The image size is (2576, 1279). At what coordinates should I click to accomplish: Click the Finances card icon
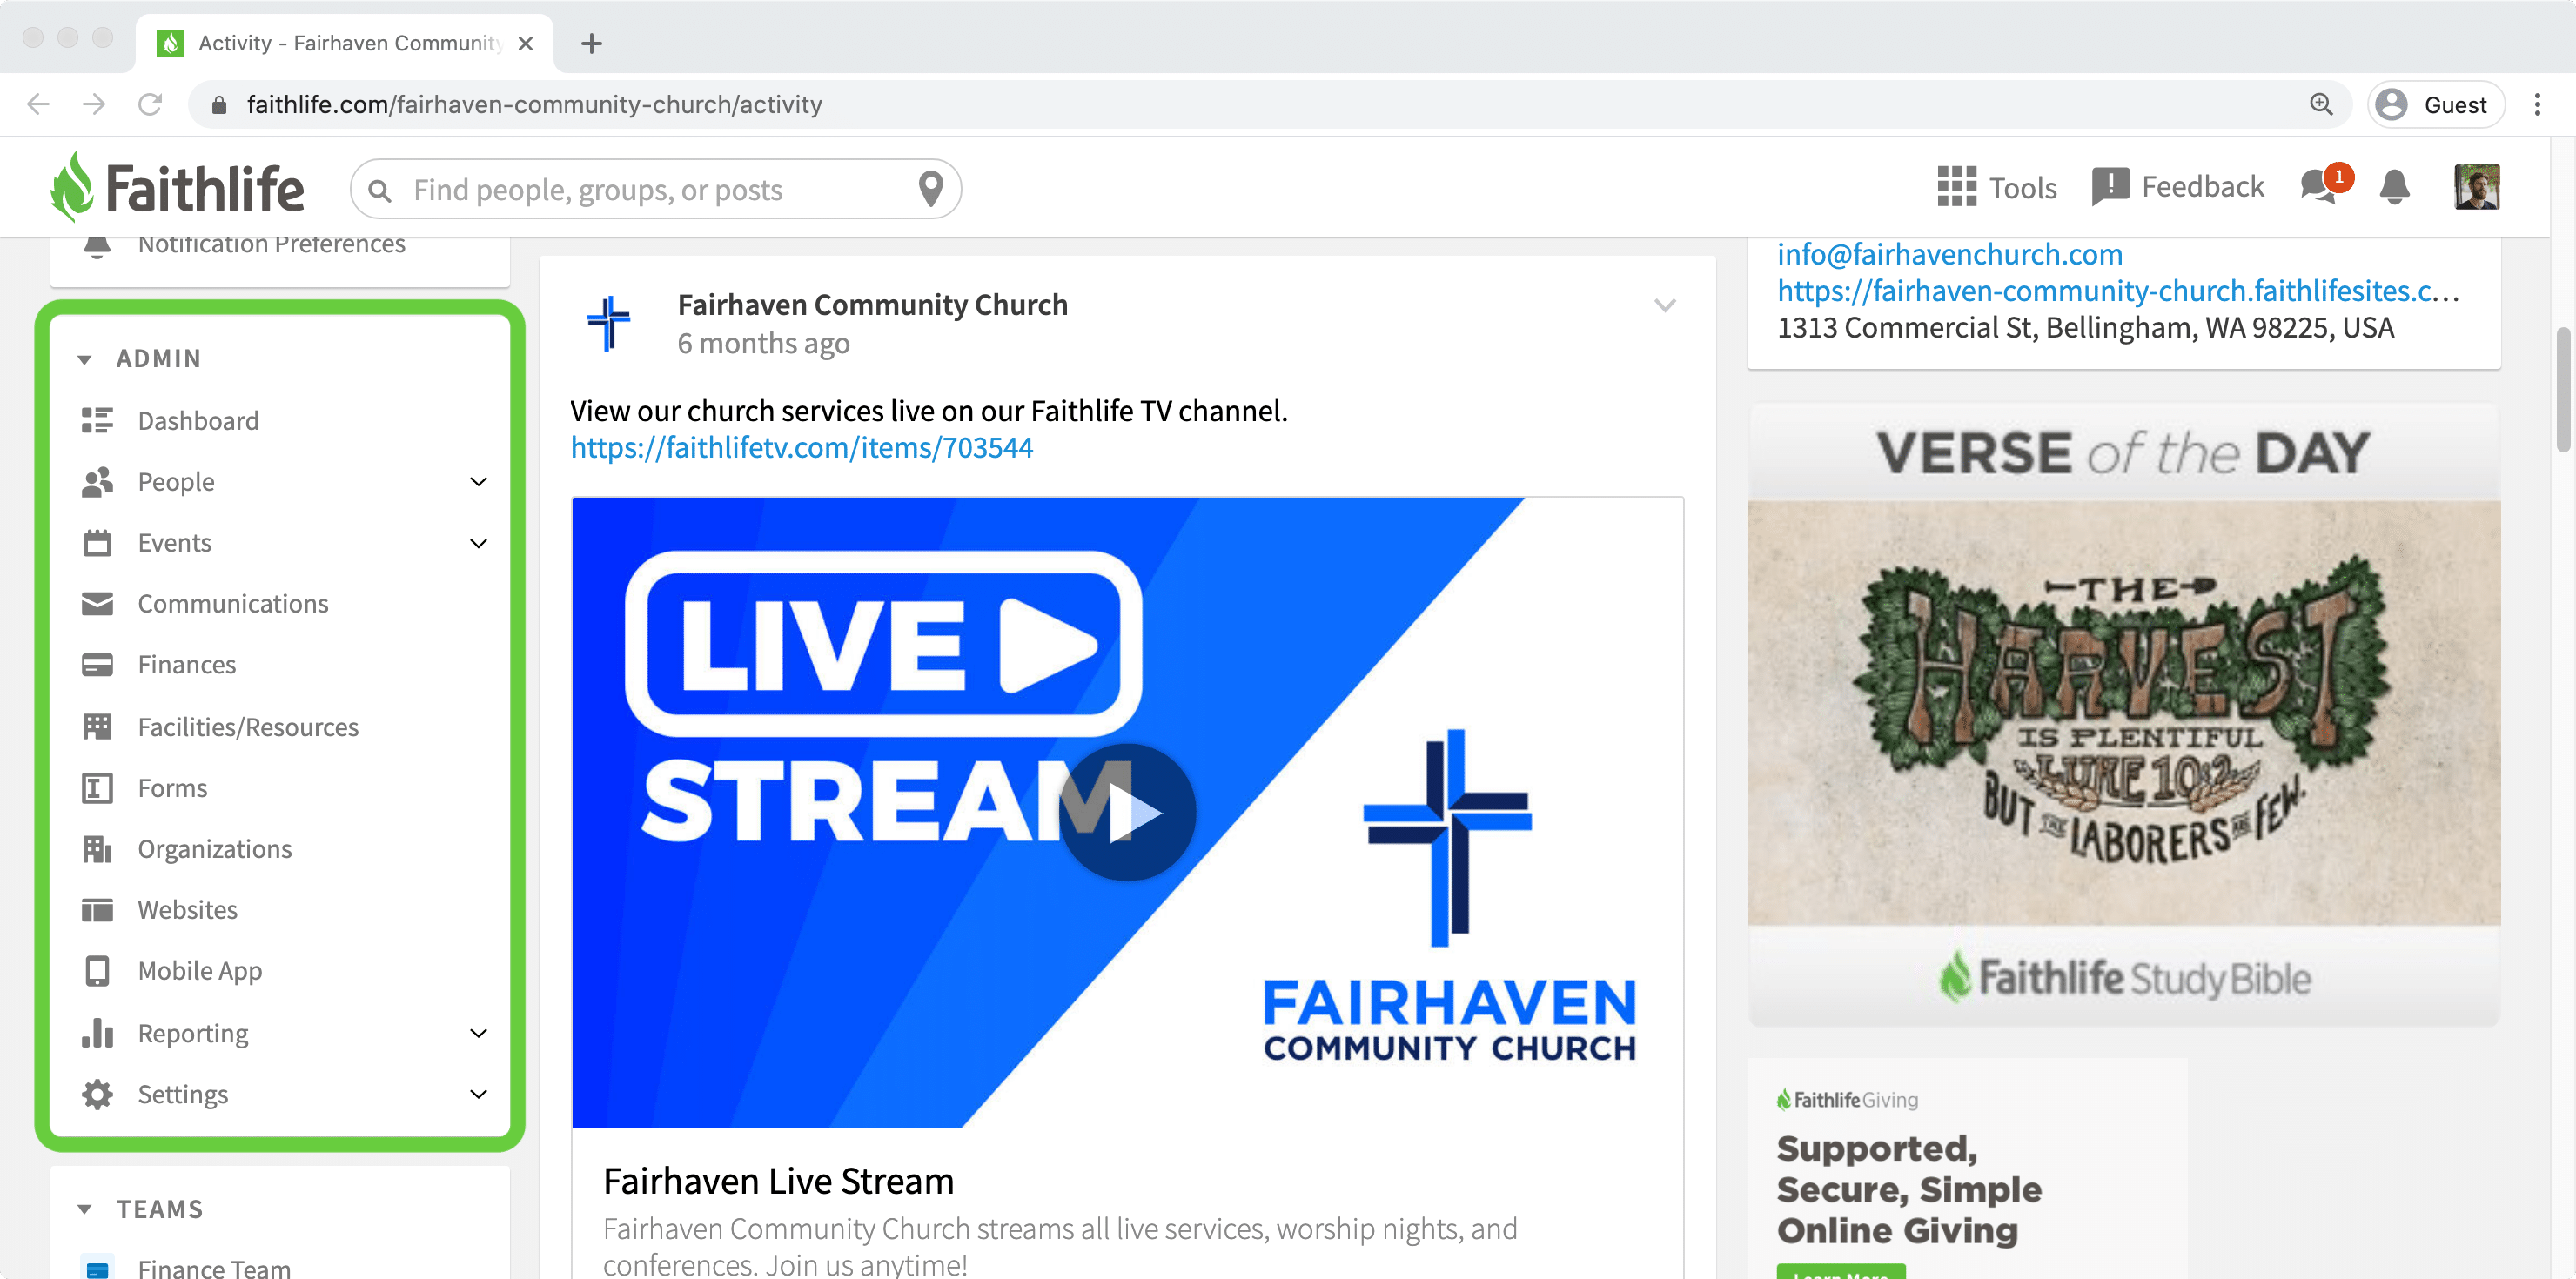(x=97, y=665)
